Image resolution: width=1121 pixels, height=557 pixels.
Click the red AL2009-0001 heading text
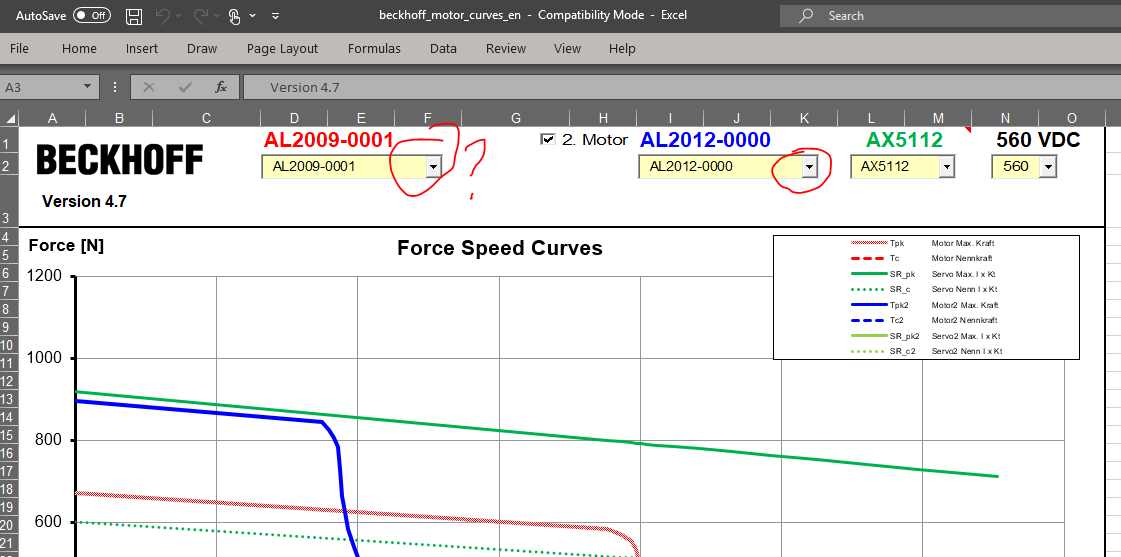pos(329,139)
